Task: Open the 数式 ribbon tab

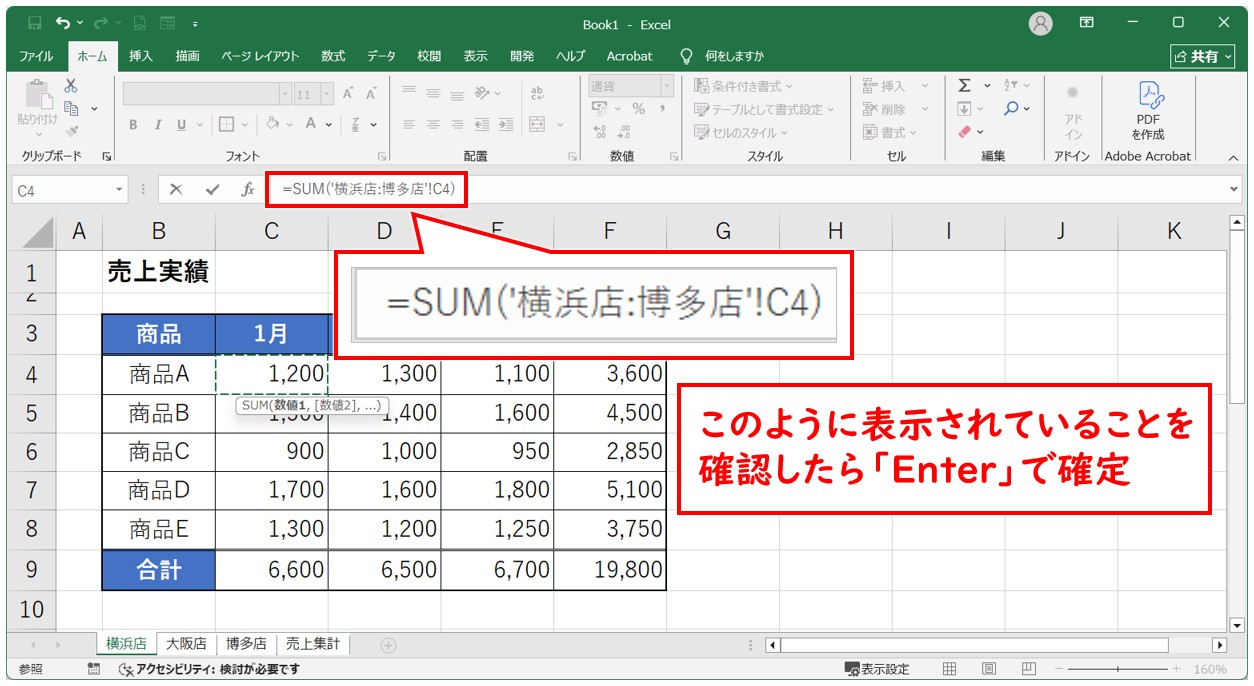Action: pyautogui.click(x=332, y=56)
